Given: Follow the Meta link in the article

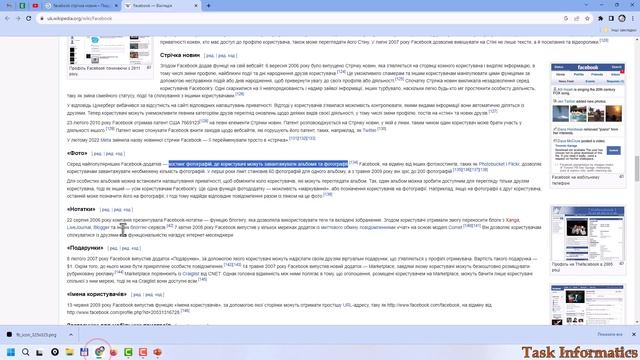Looking at the screenshot, I should click(106, 140).
